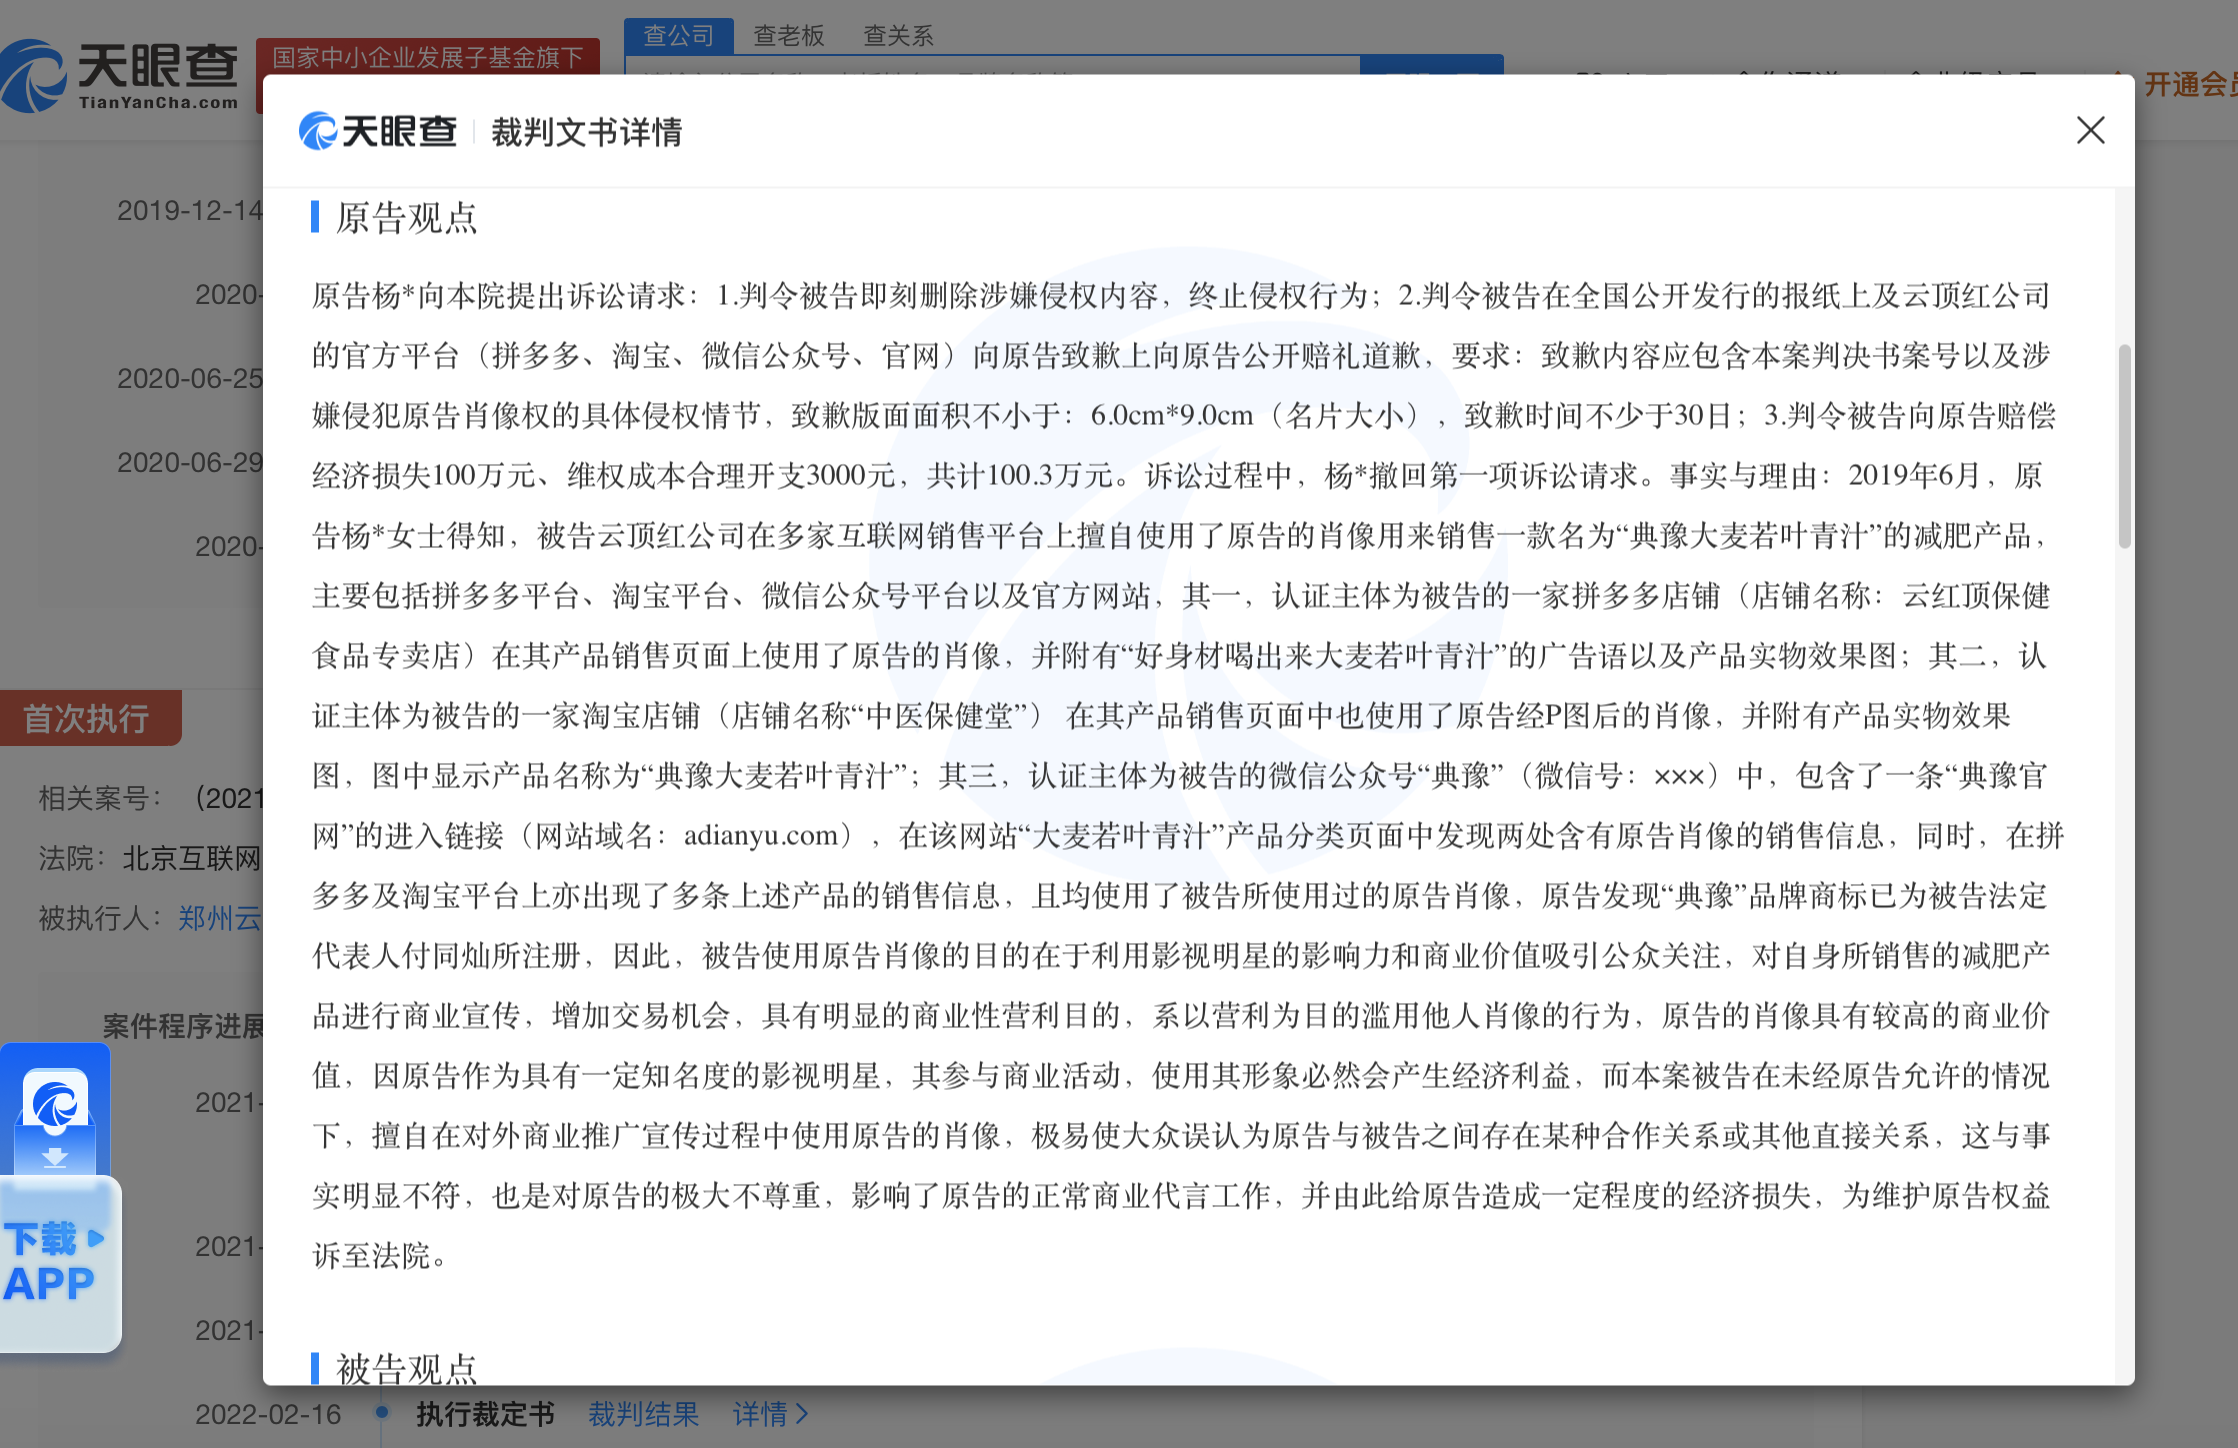
Task: Click the 相关案号 label
Action: coord(100,798)
